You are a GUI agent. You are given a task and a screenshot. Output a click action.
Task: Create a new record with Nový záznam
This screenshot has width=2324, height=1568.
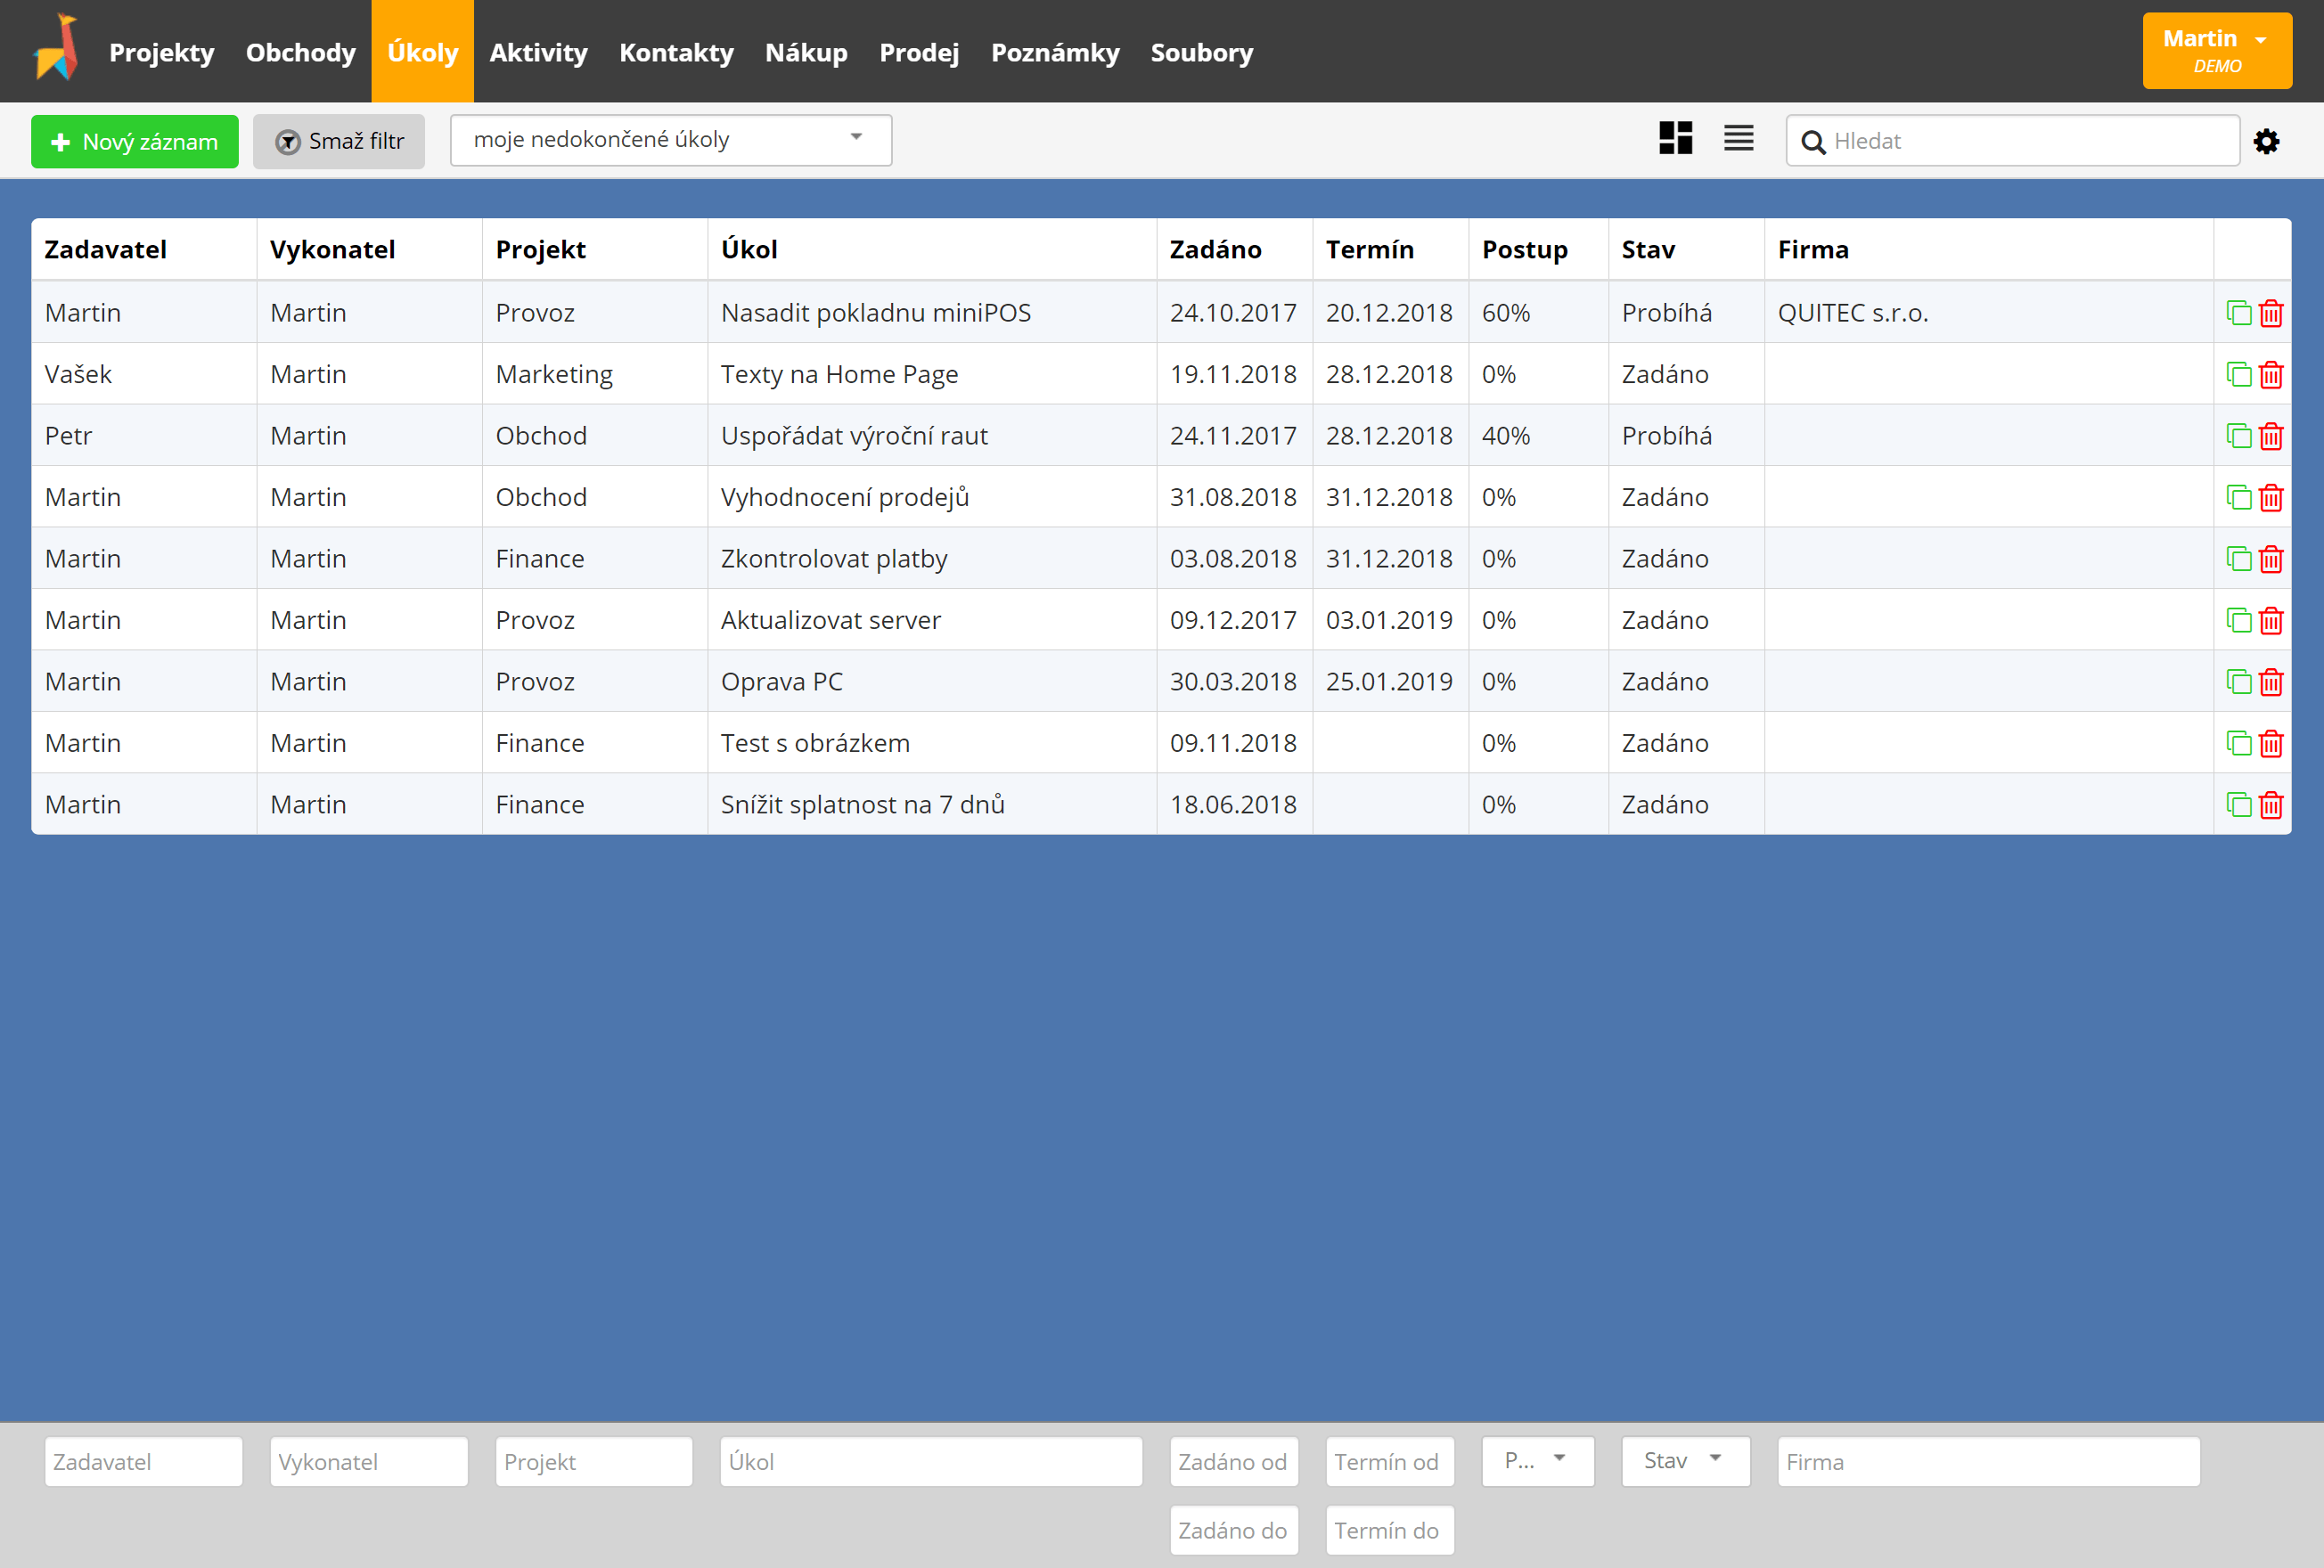click(x=135, y=141)
